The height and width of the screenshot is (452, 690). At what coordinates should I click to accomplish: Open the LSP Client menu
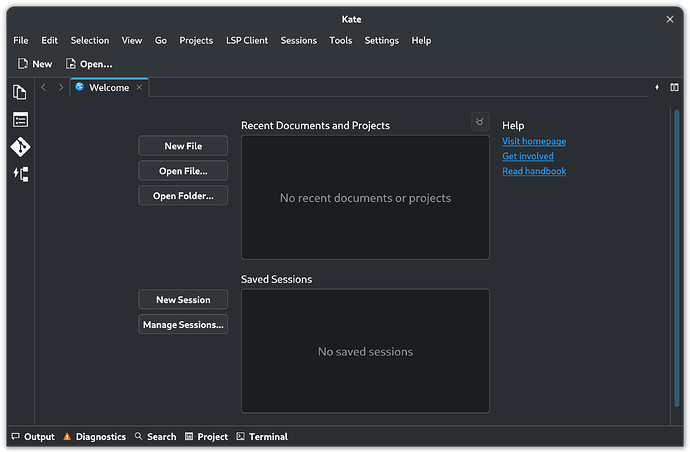click(247, 40)
